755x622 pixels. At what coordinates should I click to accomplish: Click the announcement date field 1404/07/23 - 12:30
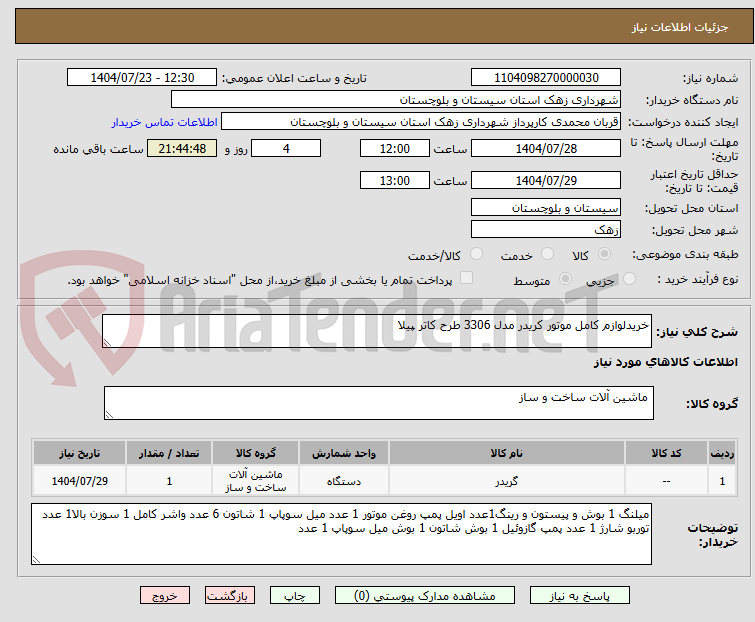[x=142, y=78]
